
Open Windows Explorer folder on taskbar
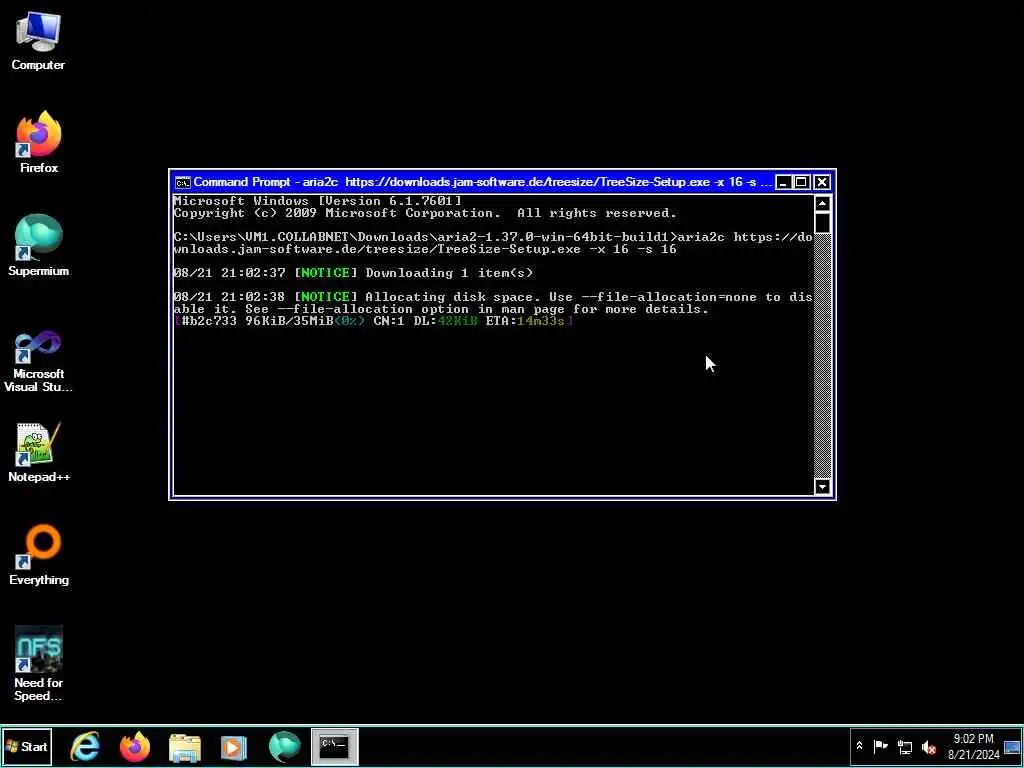click(185, 747)
